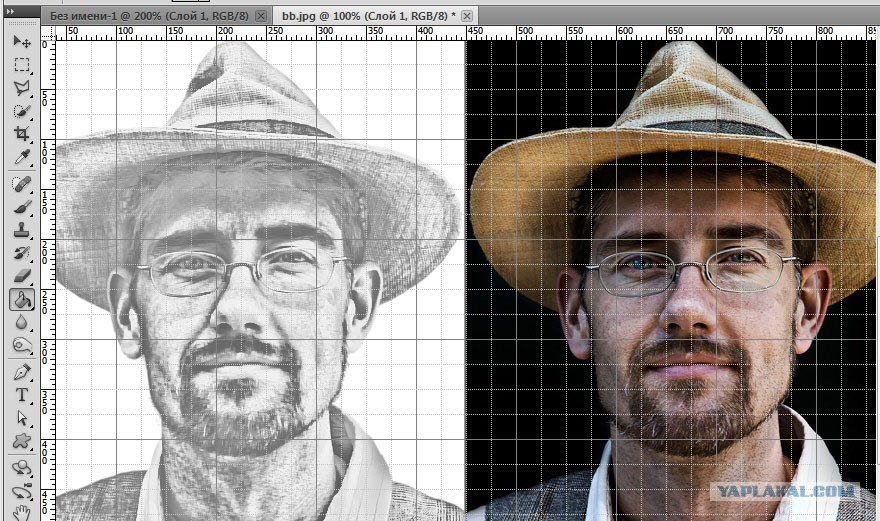Select the Eyedropper tool
The image size is (880, 521).
pyautogui.click(x=22, y=157)
